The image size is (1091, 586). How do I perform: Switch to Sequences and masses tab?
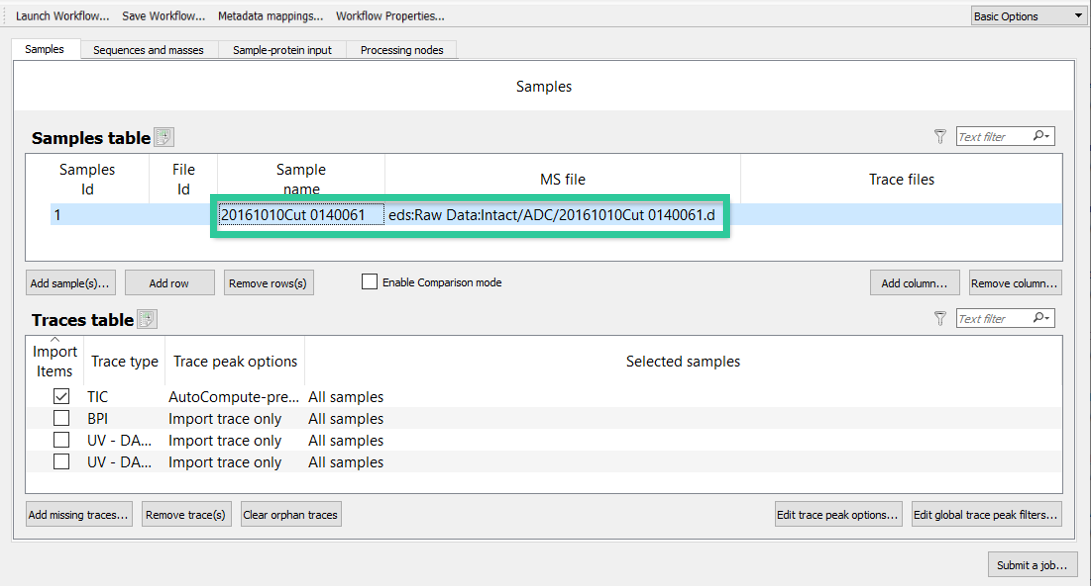148,49
